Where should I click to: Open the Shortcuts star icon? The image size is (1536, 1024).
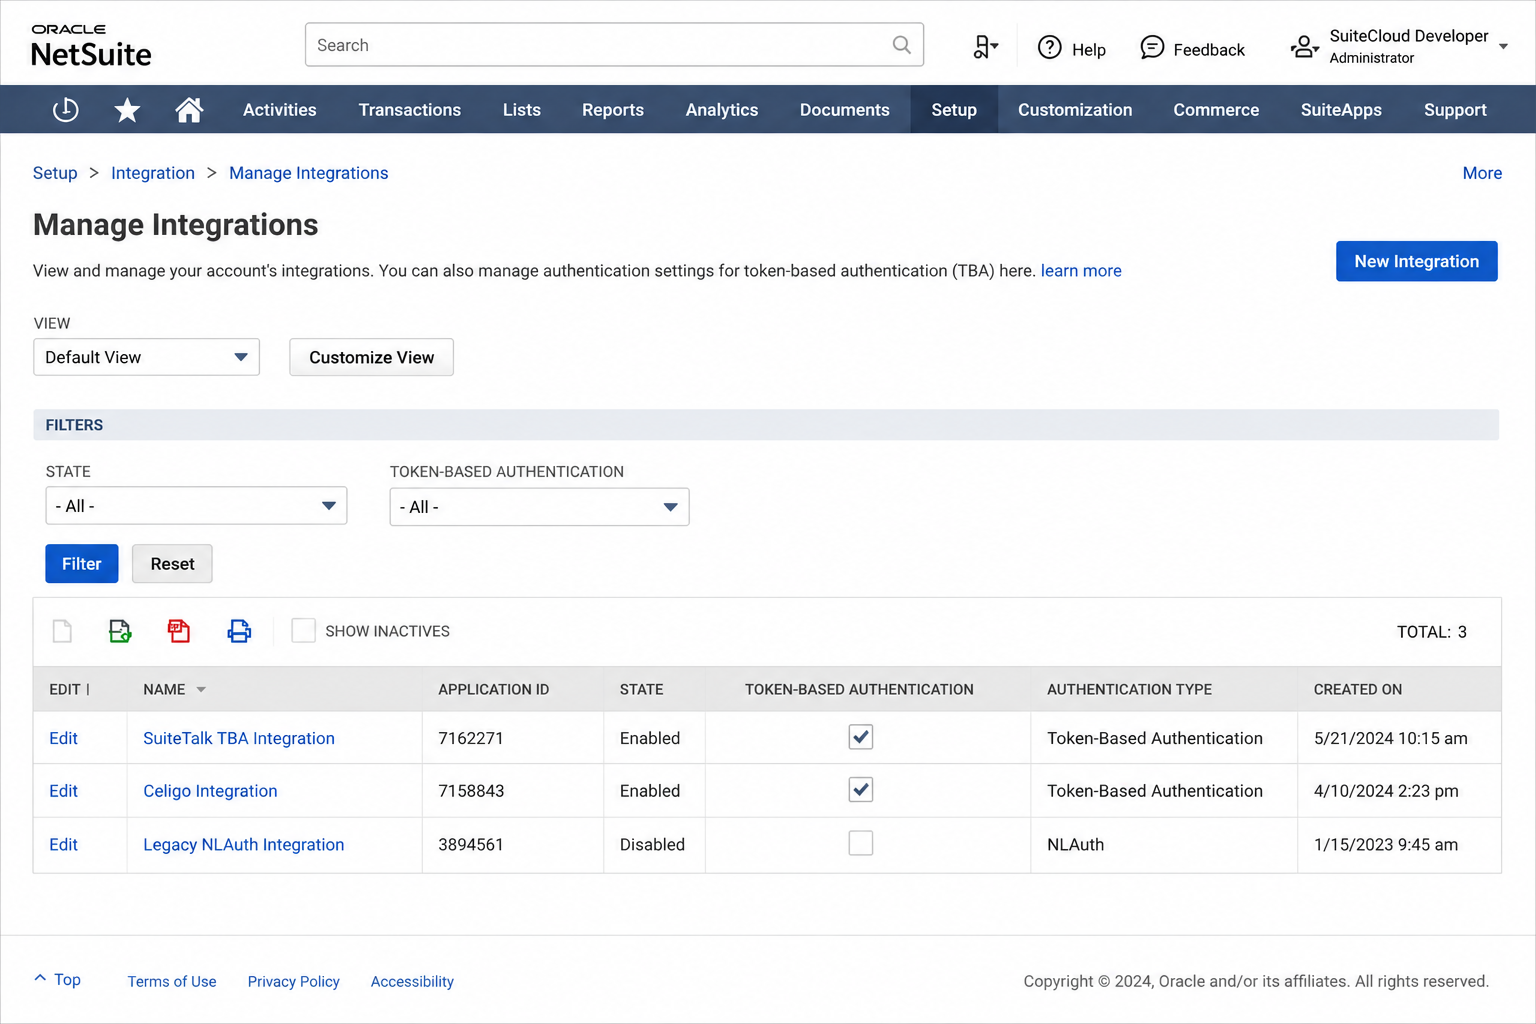coord(127,110)
